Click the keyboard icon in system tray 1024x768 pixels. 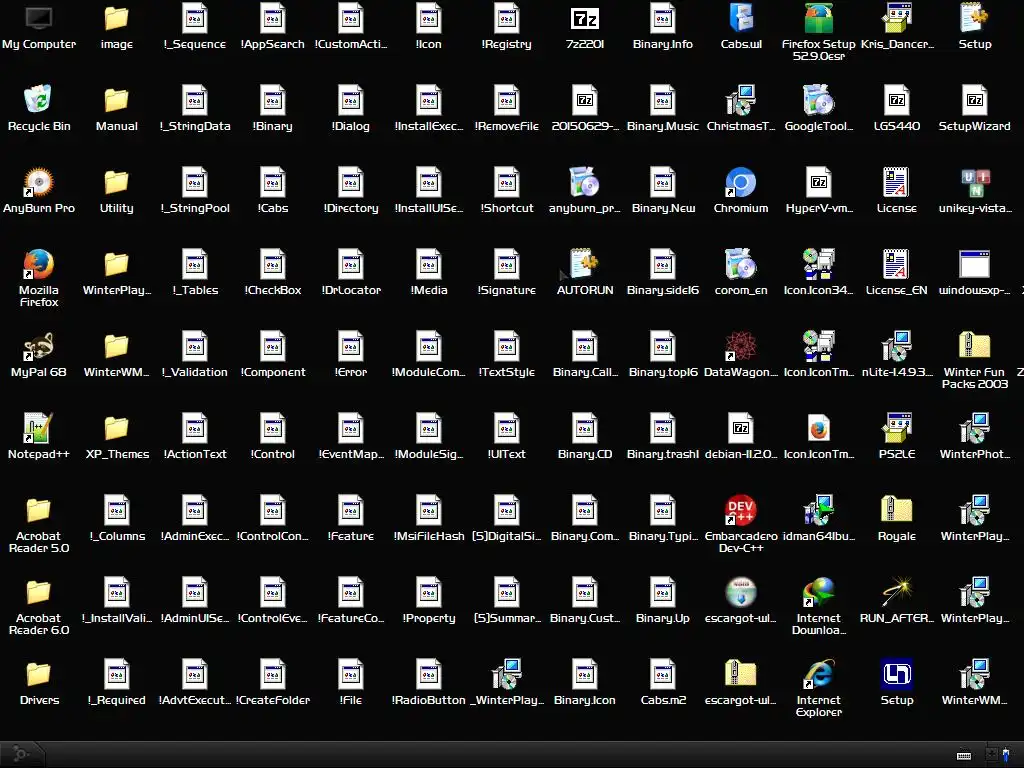964,756
